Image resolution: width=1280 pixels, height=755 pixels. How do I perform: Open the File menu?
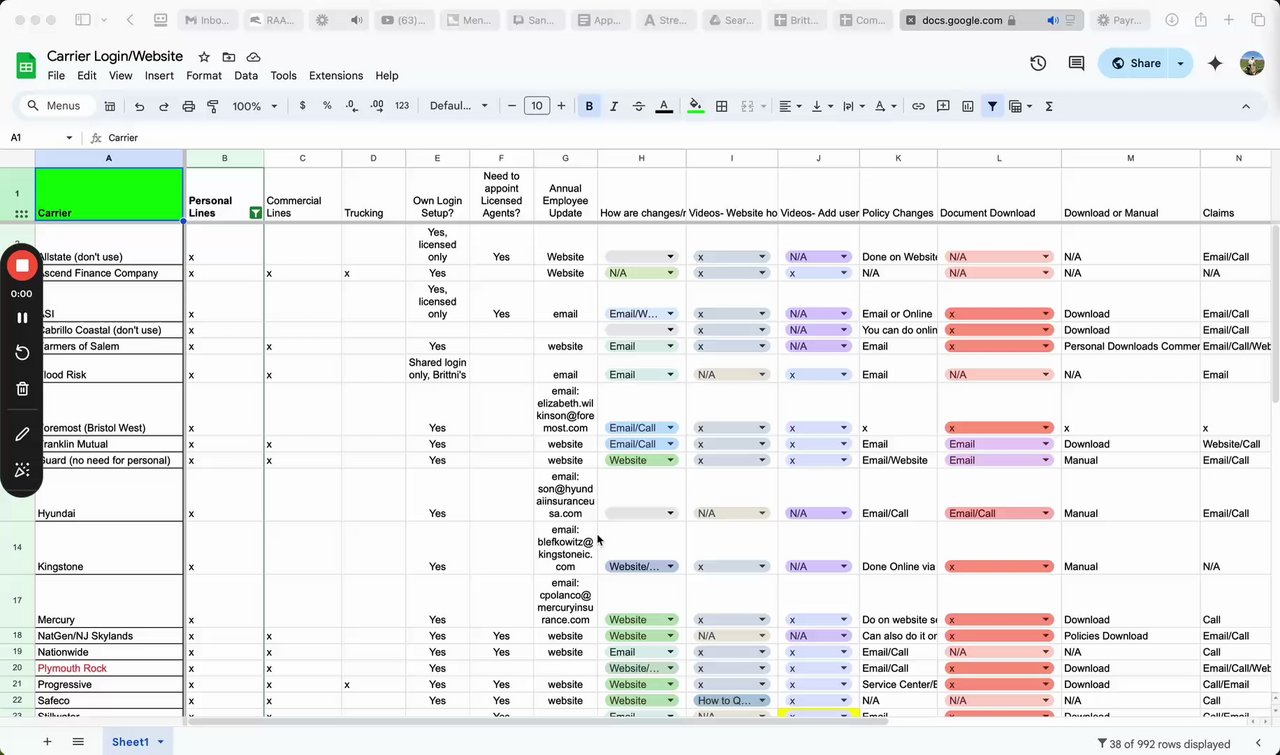click(56, 75)
